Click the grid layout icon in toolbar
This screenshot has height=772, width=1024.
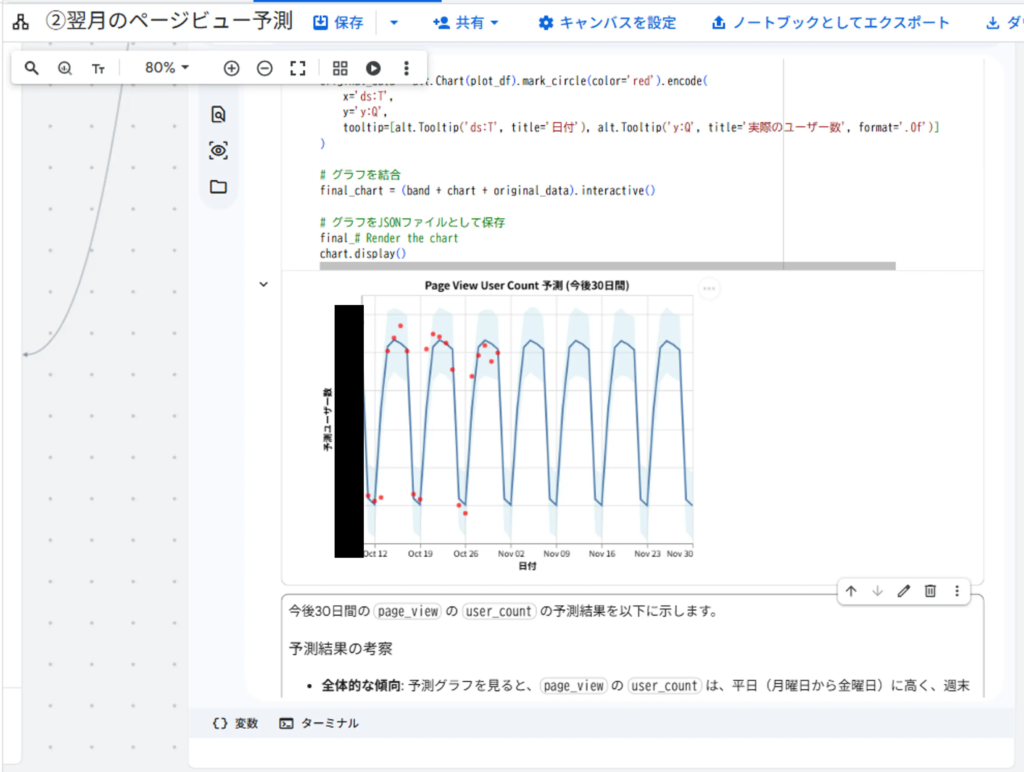(x=340, y=68)
